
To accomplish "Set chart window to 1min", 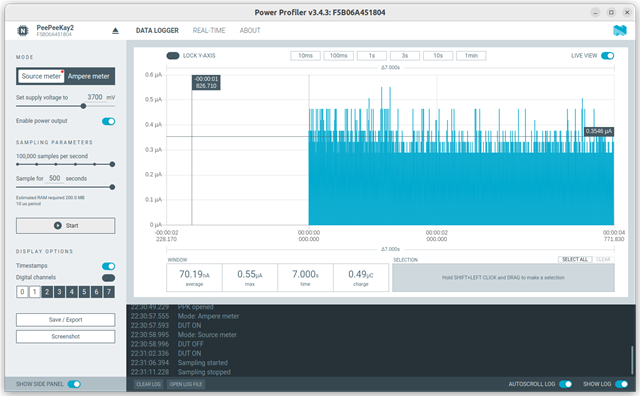I will point(471,56).
